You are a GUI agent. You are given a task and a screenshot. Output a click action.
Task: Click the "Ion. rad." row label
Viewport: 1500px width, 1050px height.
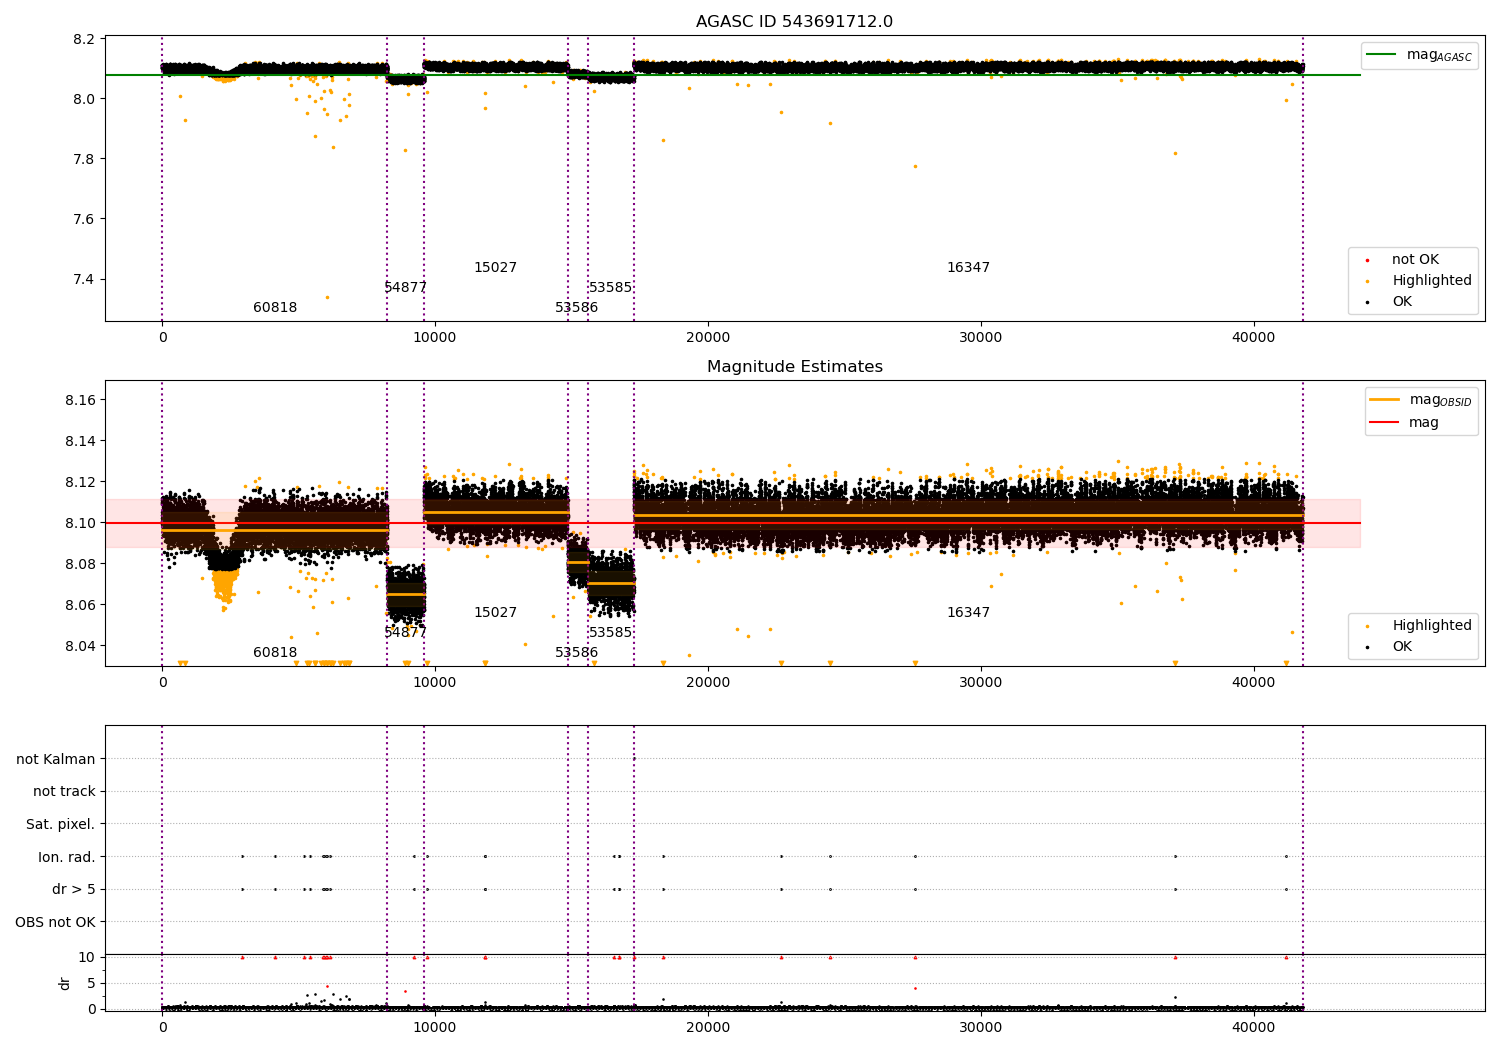[x=67, y=857]
